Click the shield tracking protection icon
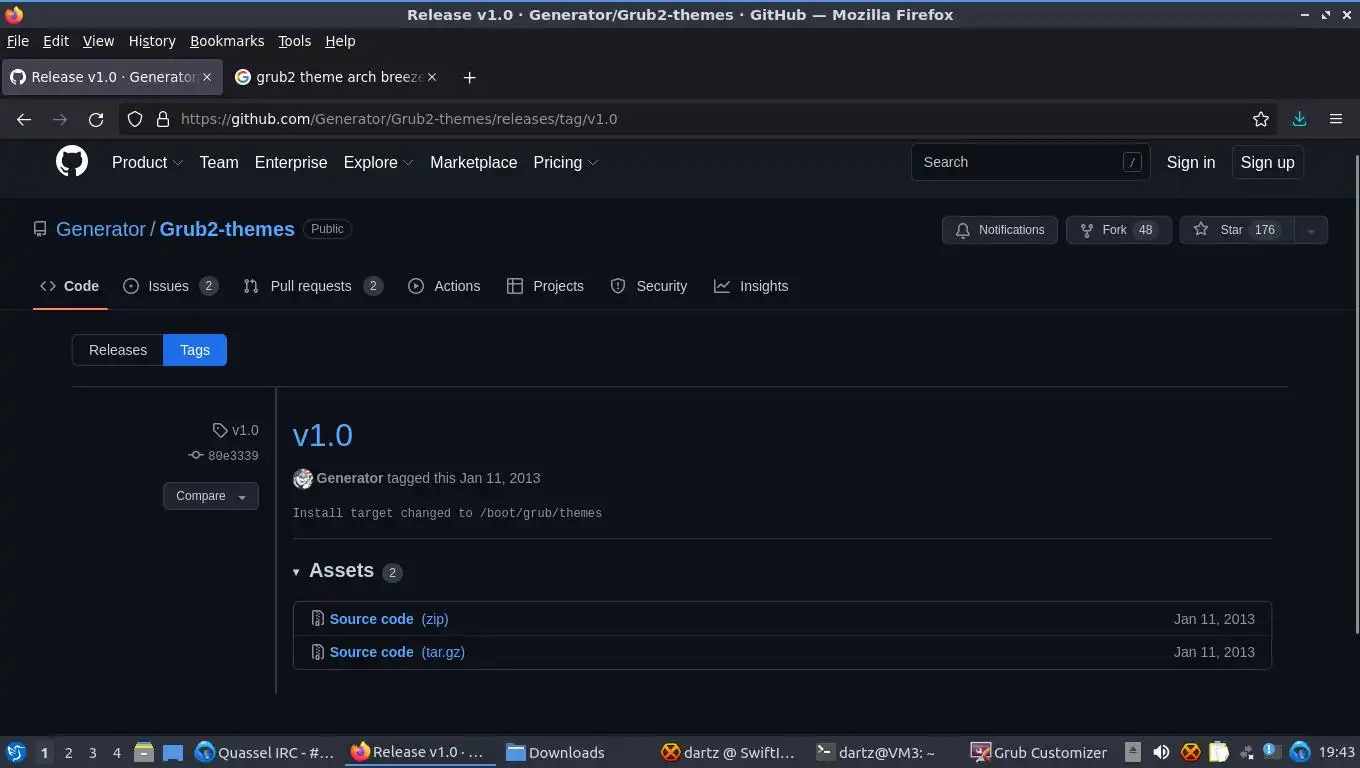 135,119
